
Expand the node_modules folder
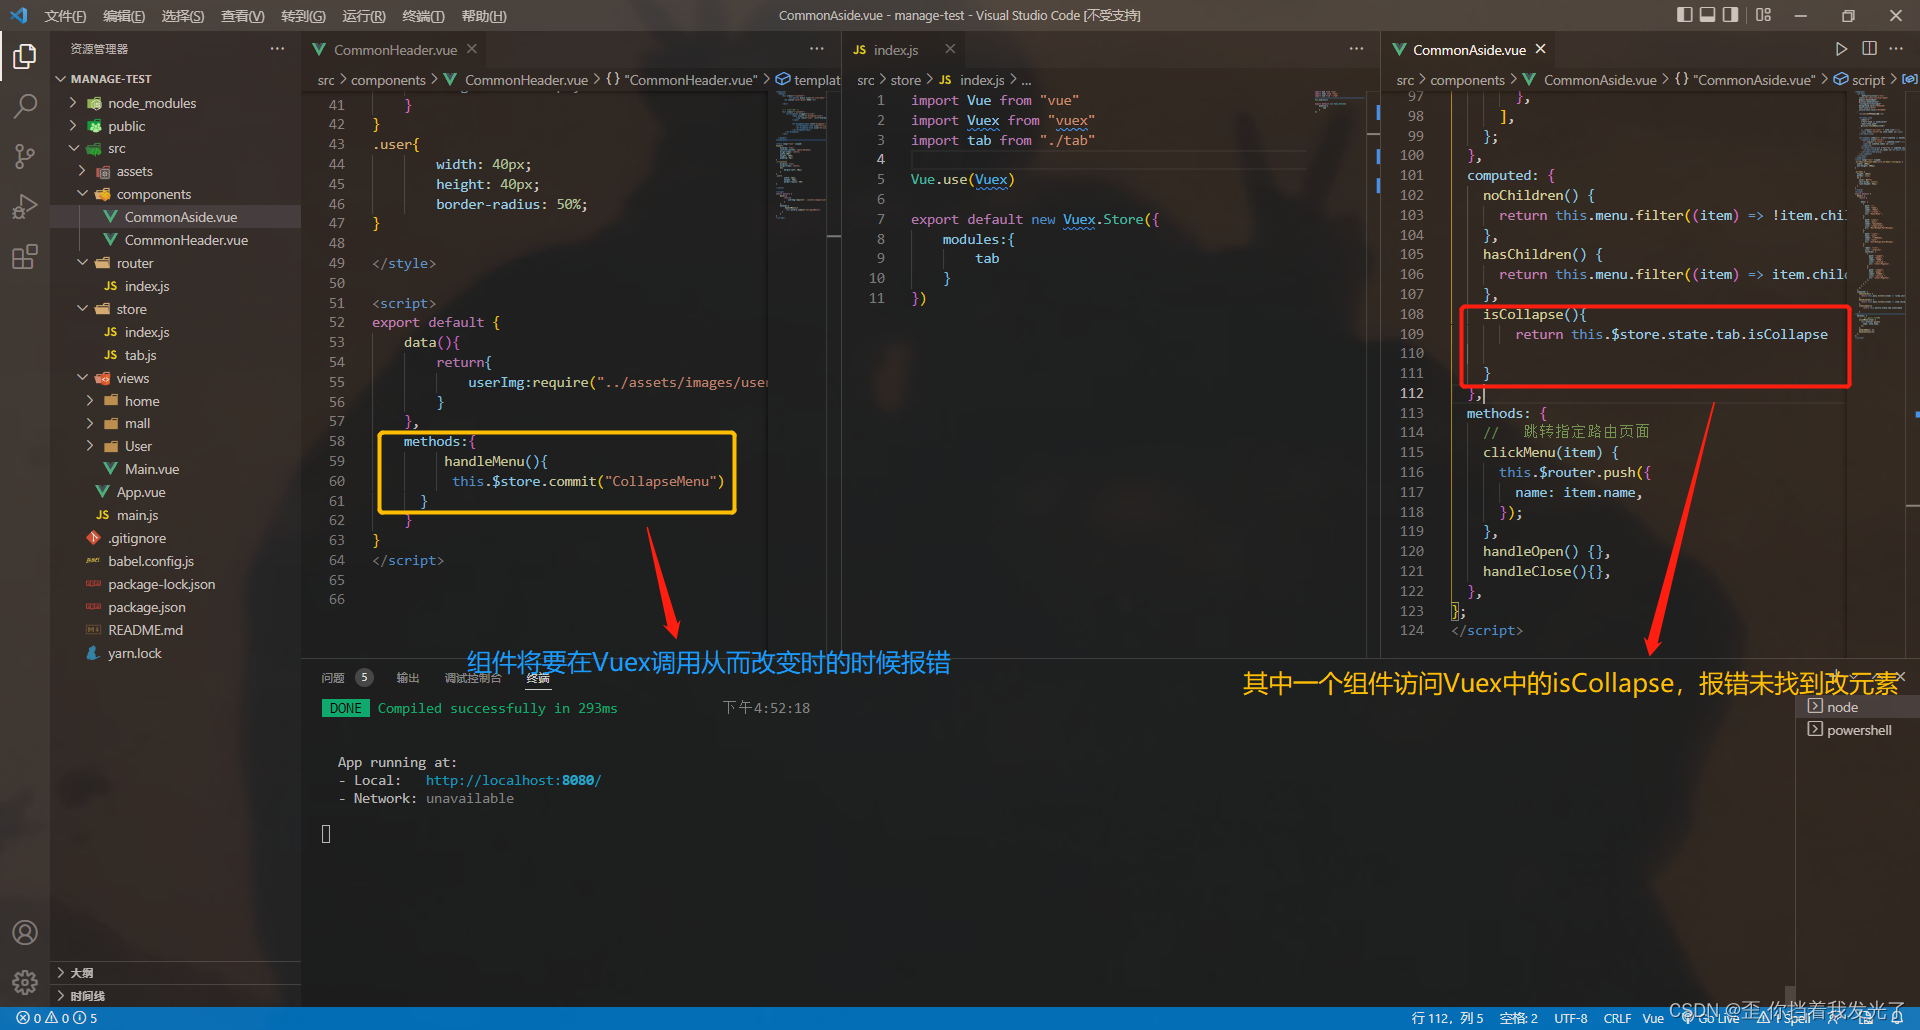pos(72,103)
